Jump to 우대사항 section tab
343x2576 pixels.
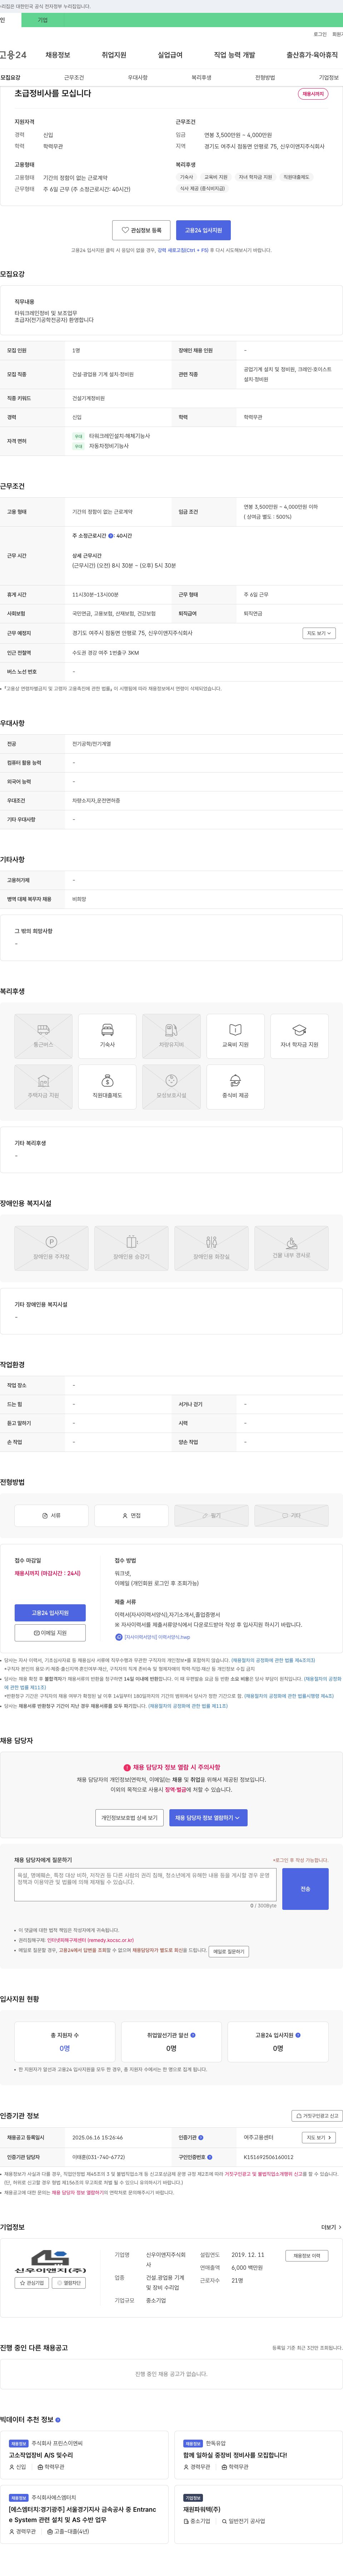(138, 77)
